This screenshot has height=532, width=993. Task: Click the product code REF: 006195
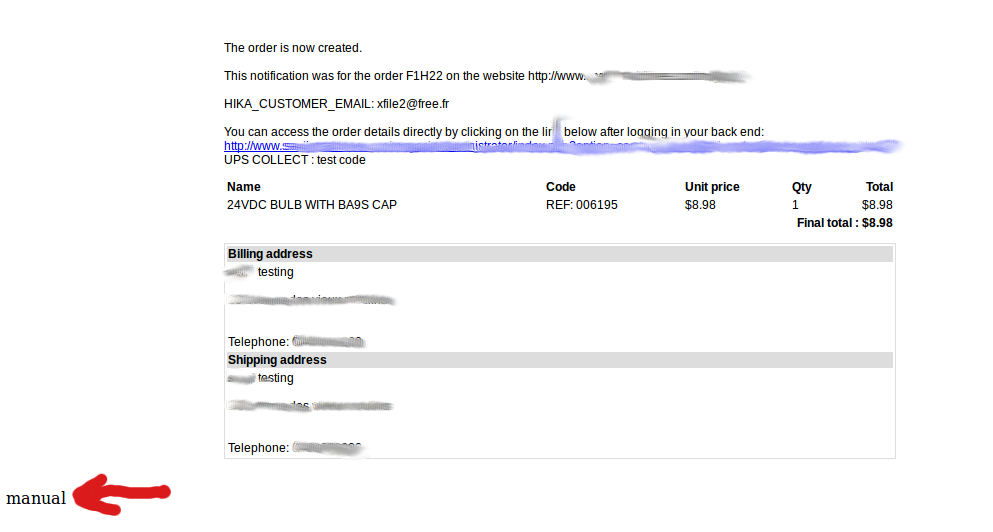point(581,205)
